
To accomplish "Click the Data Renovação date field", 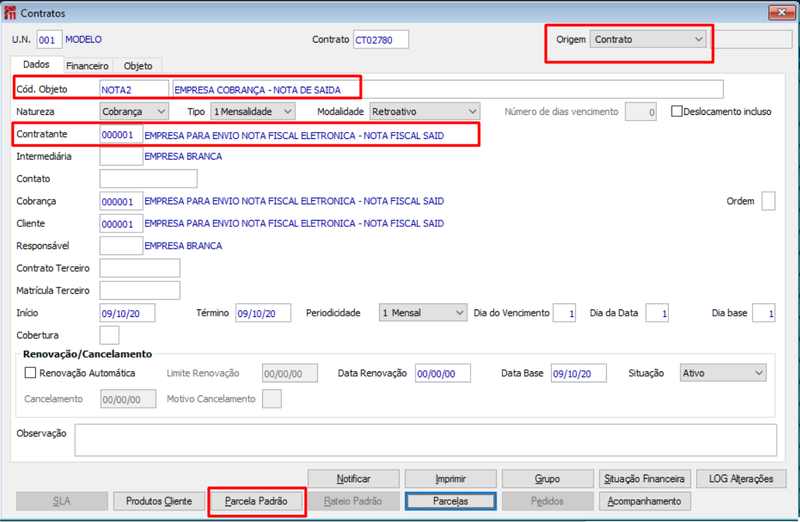I will tap(443, 373).
